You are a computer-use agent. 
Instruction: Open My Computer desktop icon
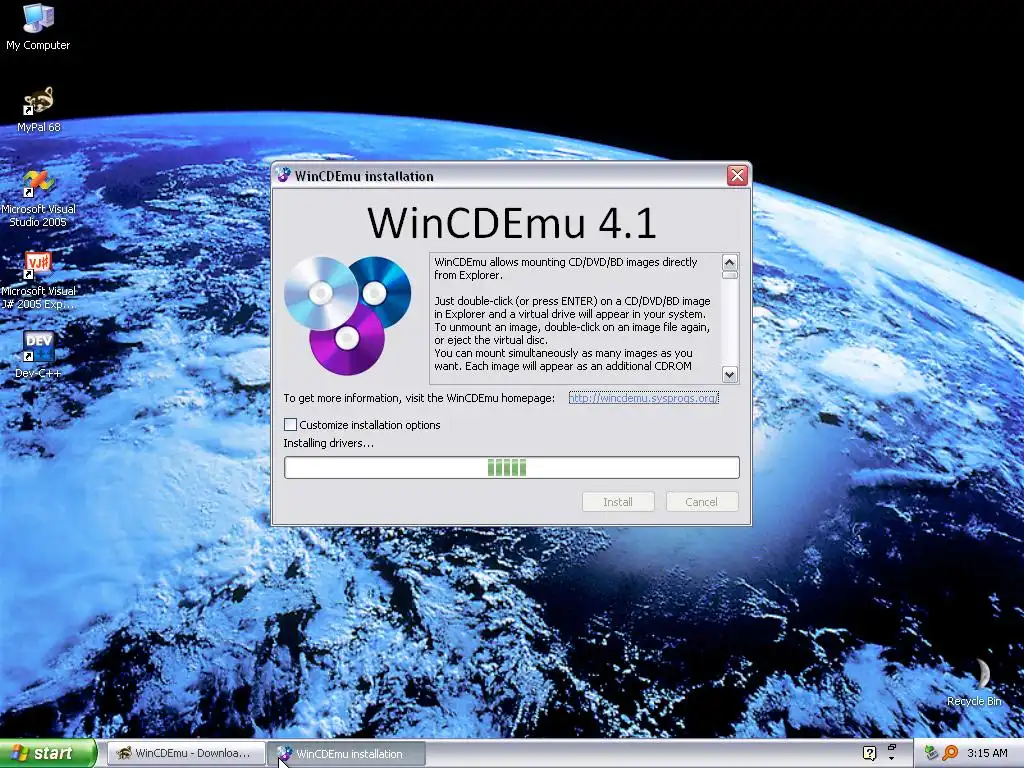pyautogui.click(x=39, y=27)
